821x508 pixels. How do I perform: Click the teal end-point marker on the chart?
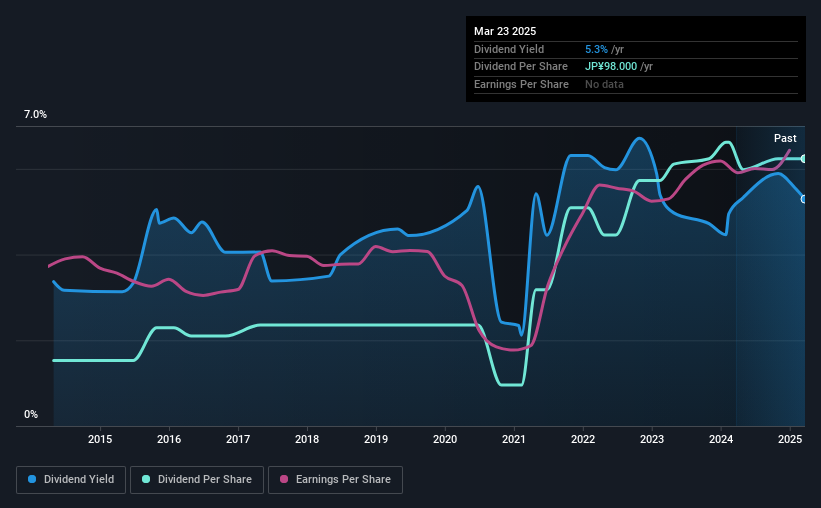[803, 159]
